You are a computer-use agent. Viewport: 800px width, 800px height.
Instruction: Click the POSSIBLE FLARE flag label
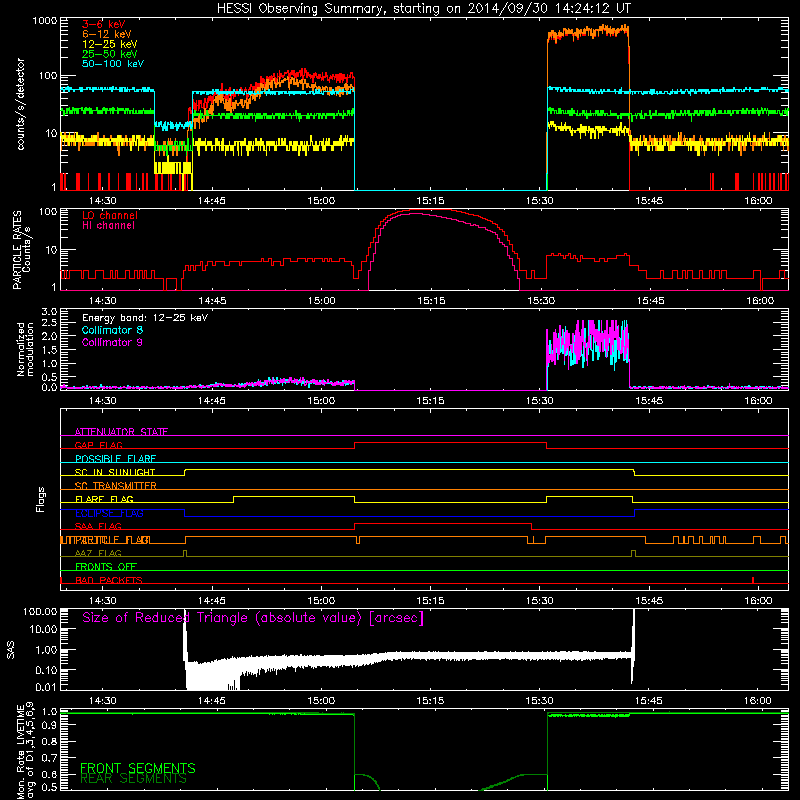pos(115,459)
